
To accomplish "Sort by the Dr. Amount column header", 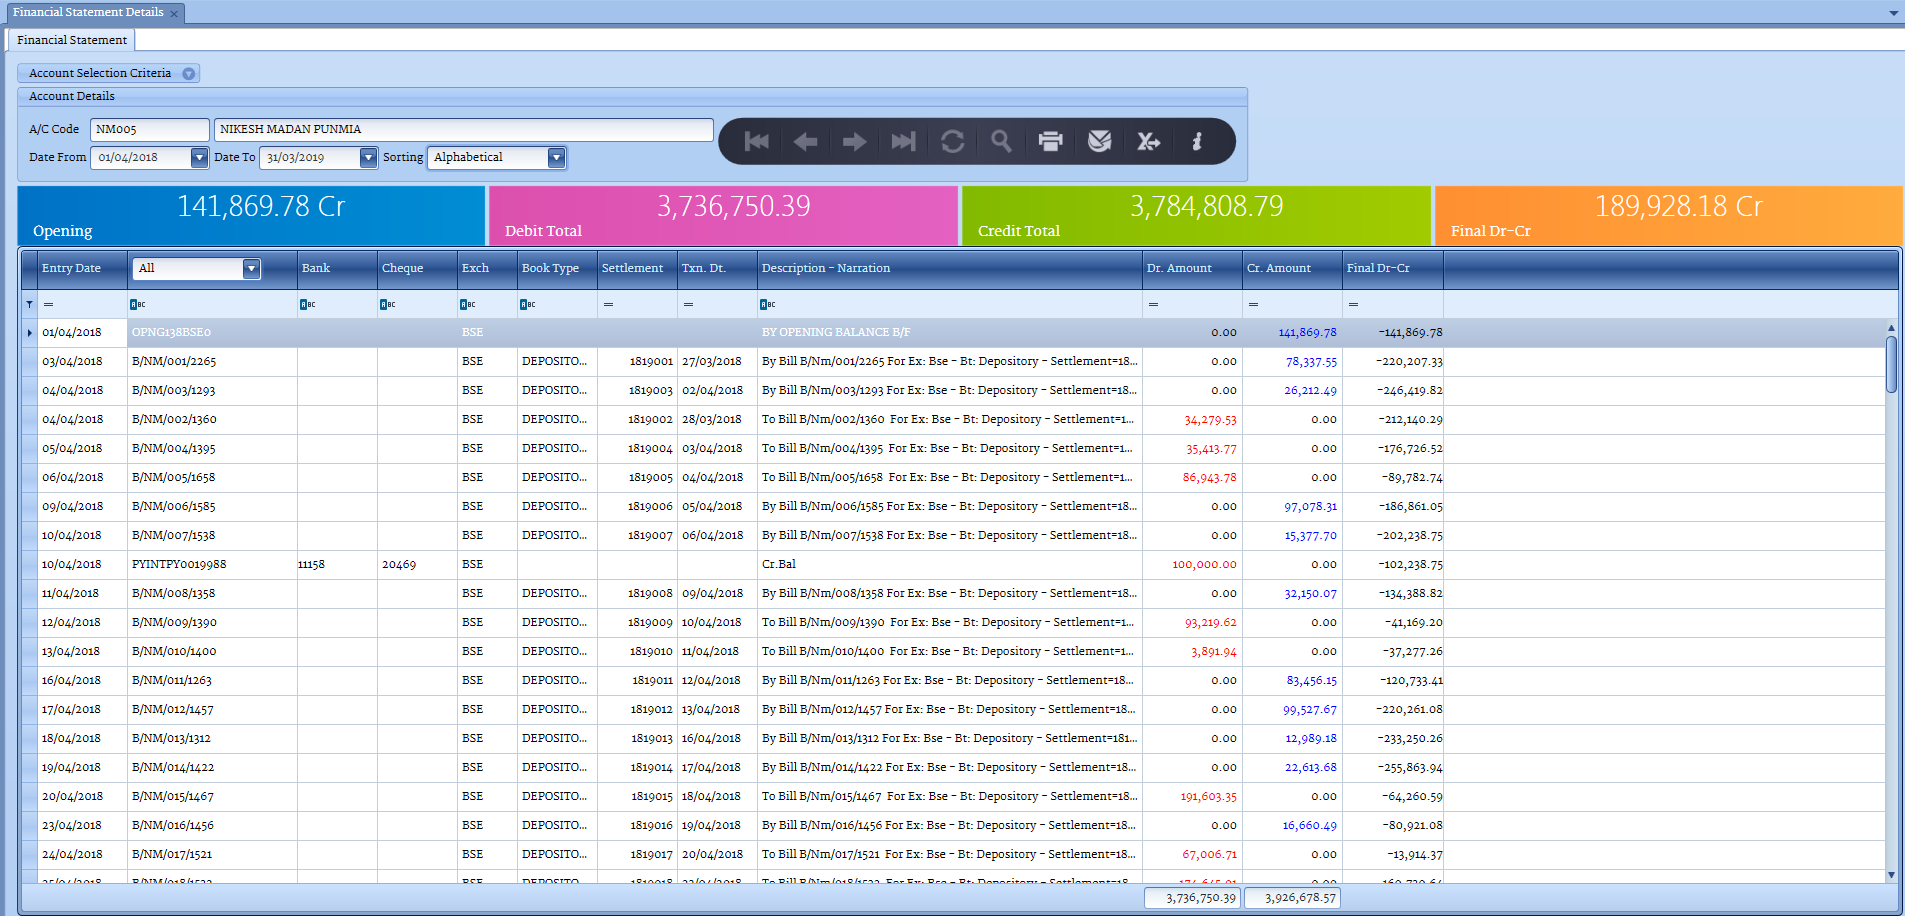I will [1179, 269].
